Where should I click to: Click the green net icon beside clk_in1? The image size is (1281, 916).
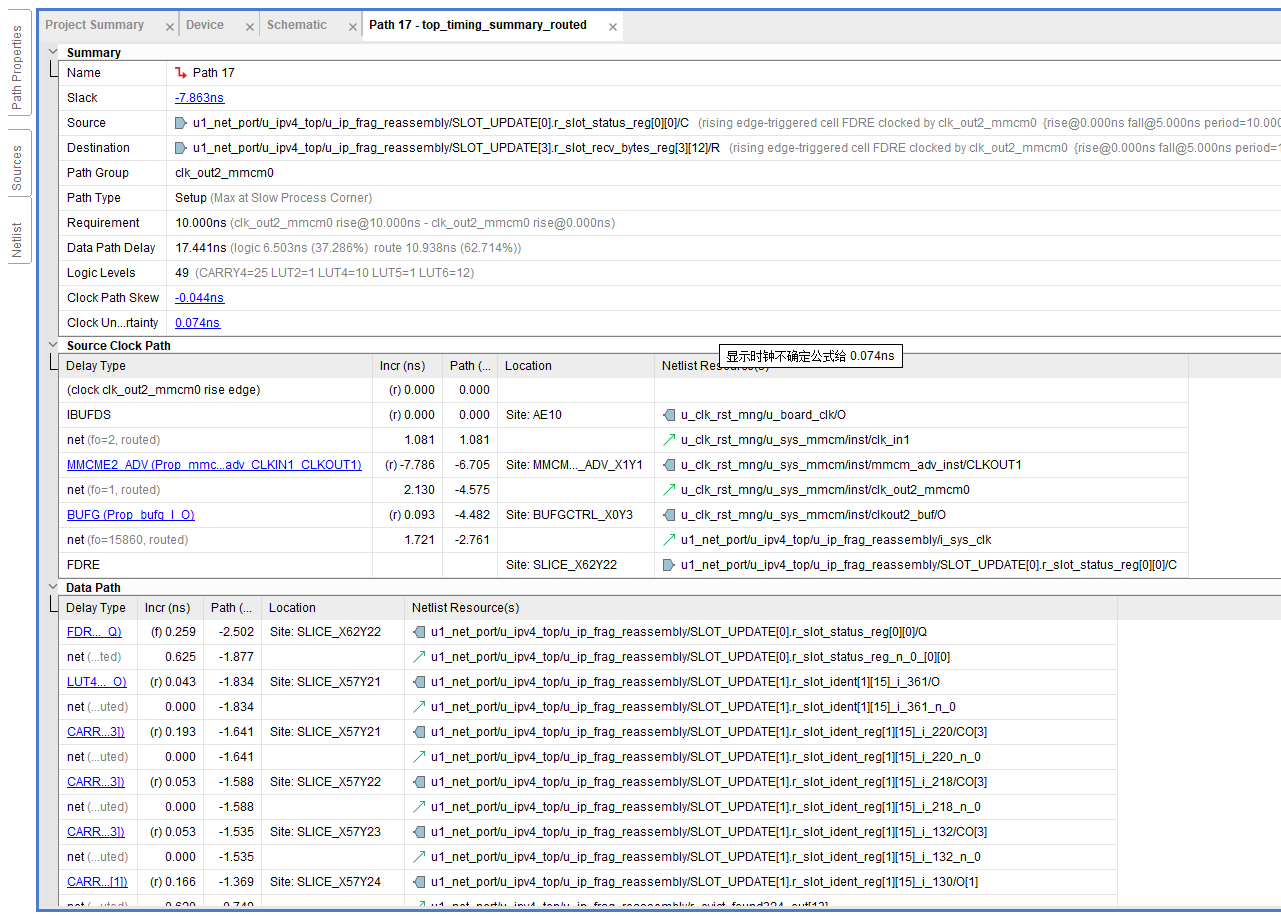tap(669, 440)
